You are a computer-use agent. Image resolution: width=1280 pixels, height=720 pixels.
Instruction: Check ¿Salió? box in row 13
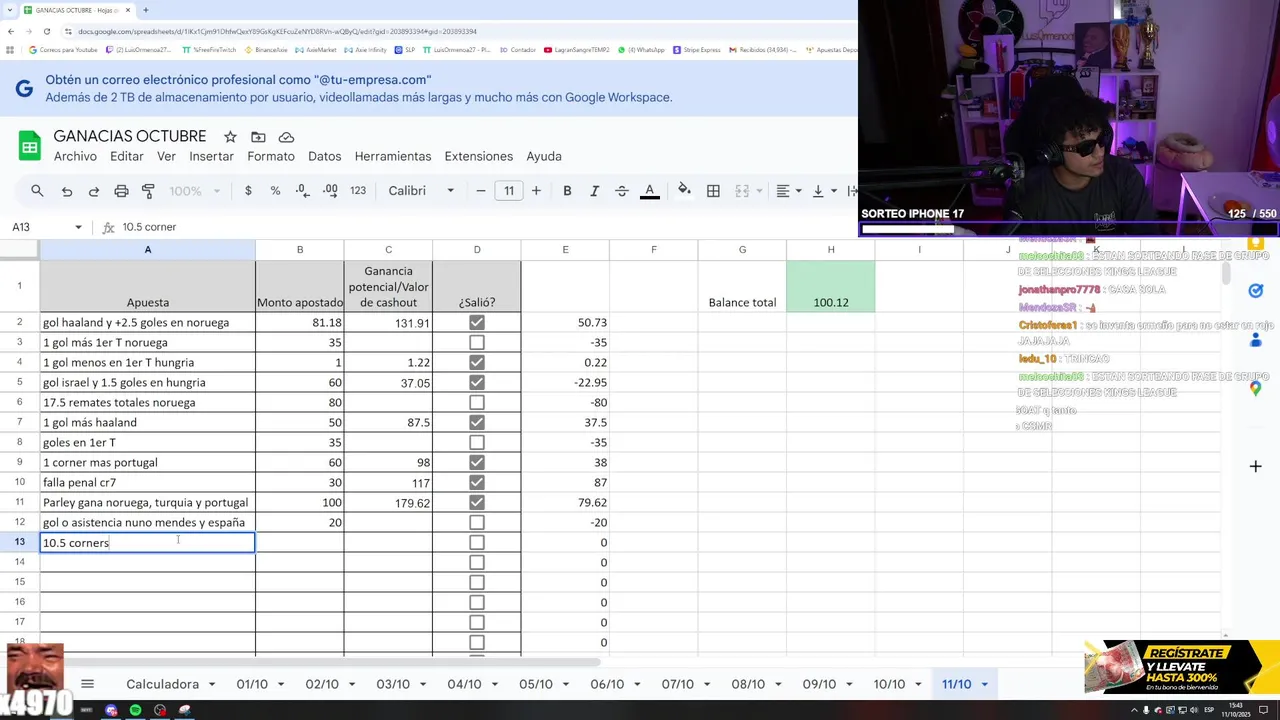477,542
